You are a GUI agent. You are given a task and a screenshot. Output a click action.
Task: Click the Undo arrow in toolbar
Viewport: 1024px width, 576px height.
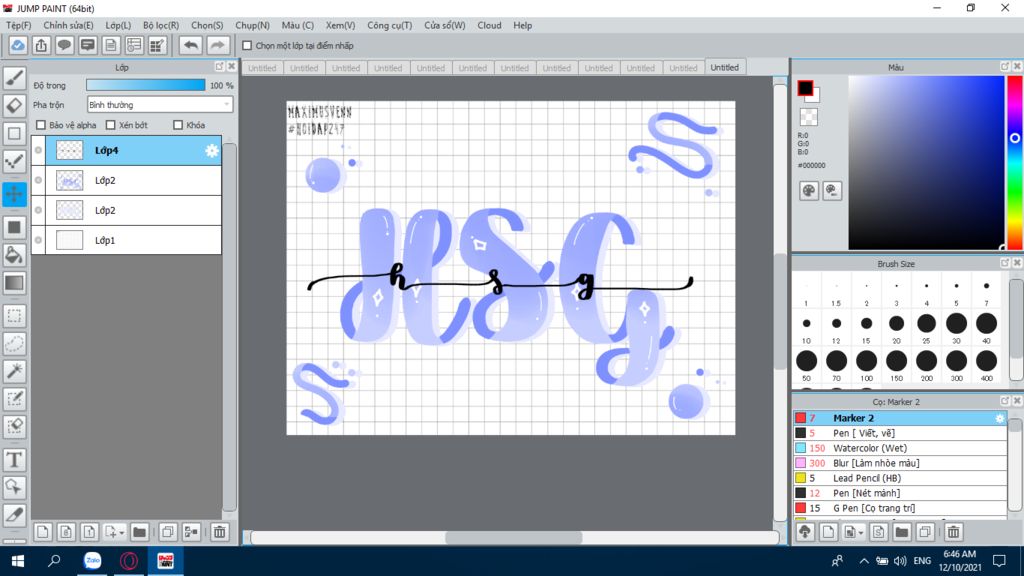191,45
